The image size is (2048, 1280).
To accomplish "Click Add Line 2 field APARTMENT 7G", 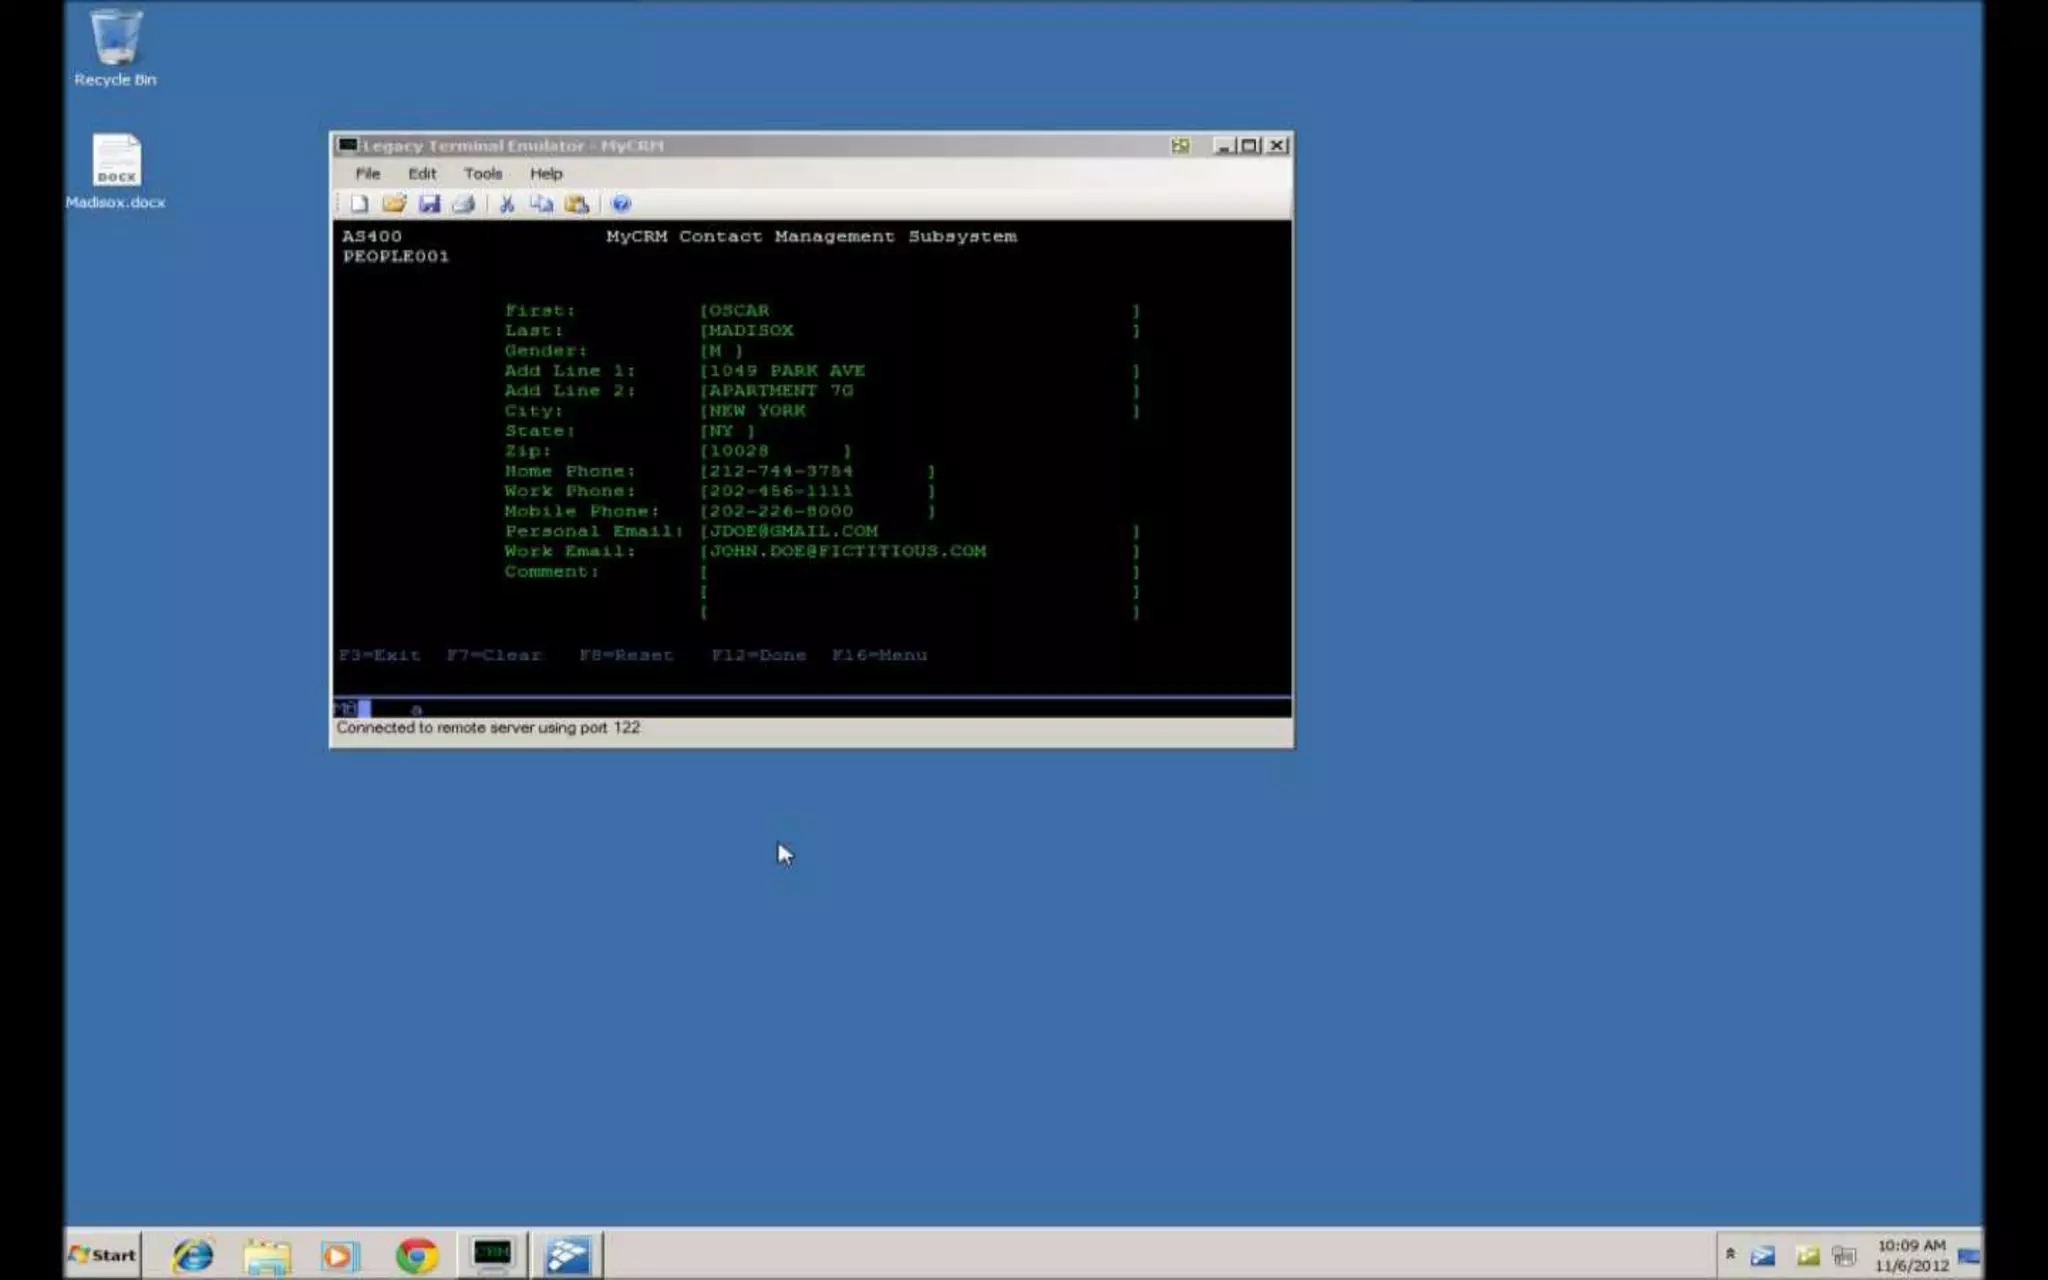I will click(920, 391).
